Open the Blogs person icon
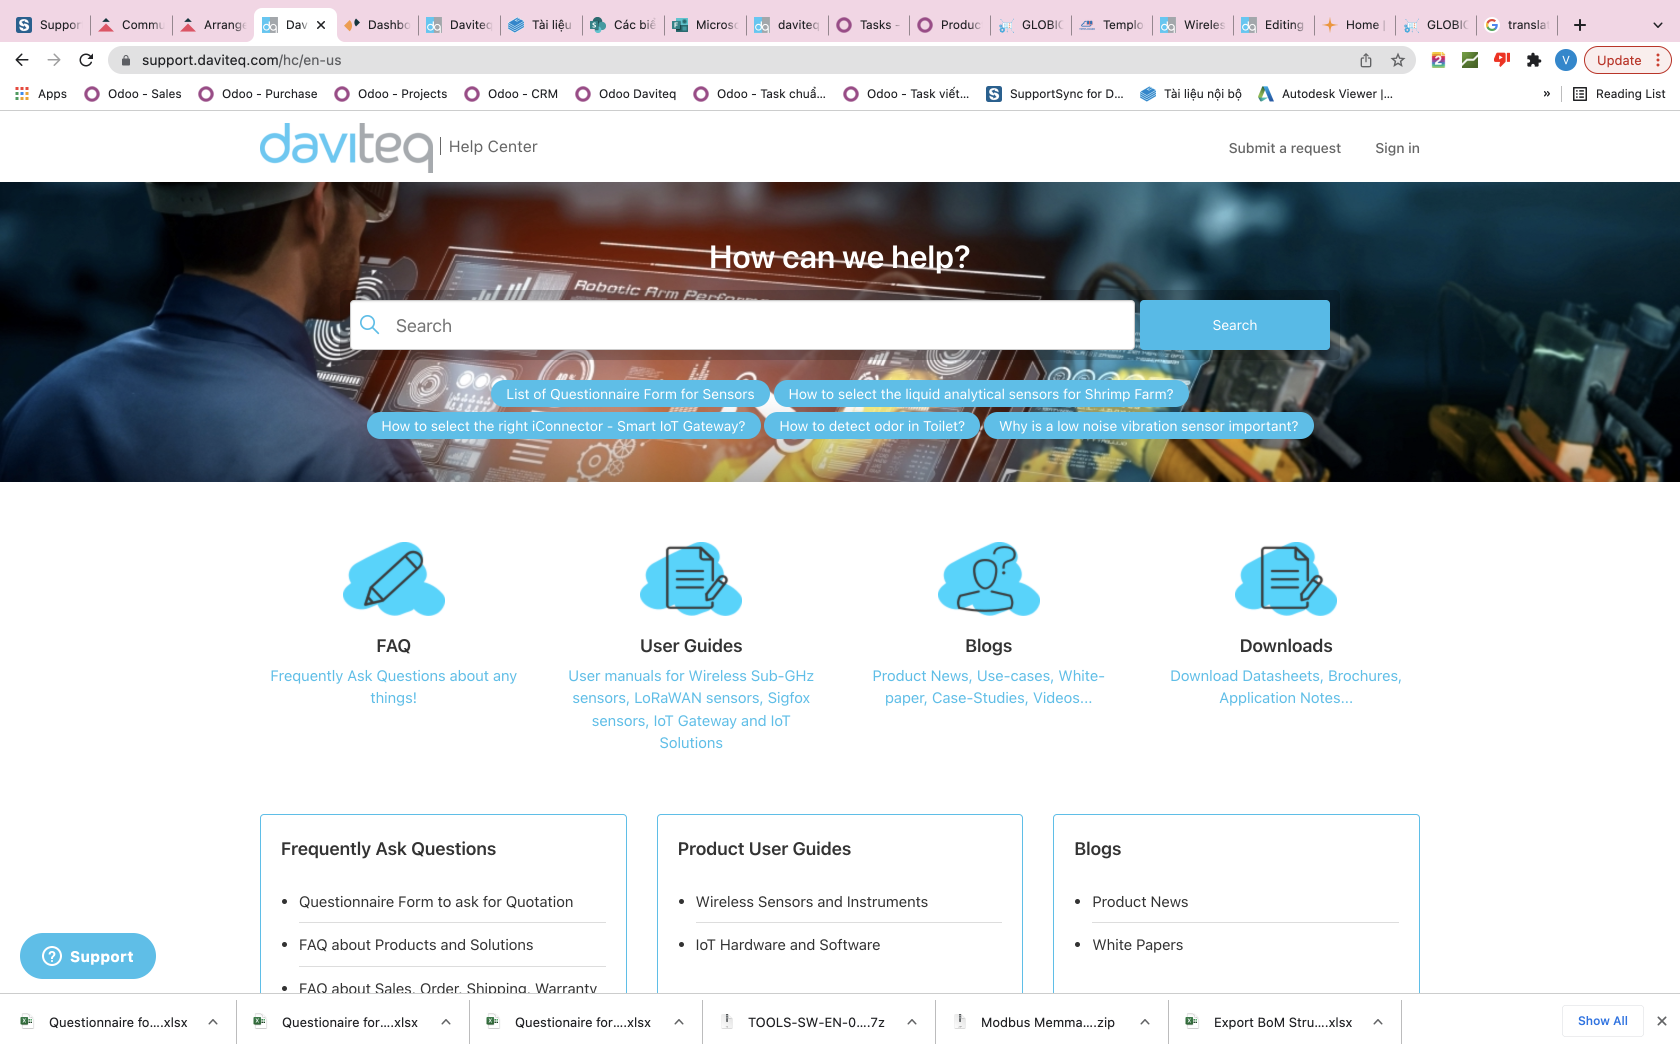This screenshot has width=1680, height=1050. [989, 579]
